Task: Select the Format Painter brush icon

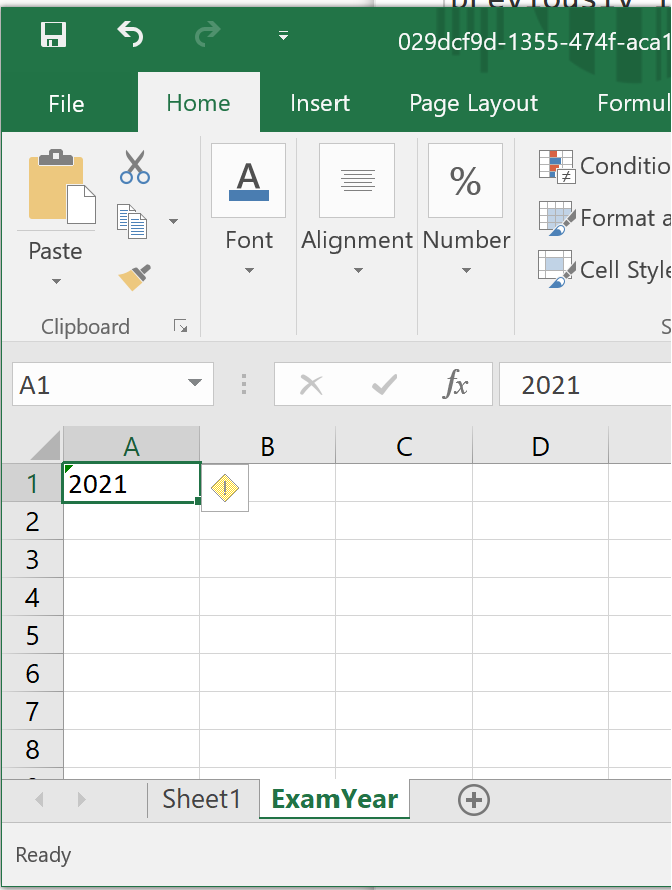Action: pos(134,276)
